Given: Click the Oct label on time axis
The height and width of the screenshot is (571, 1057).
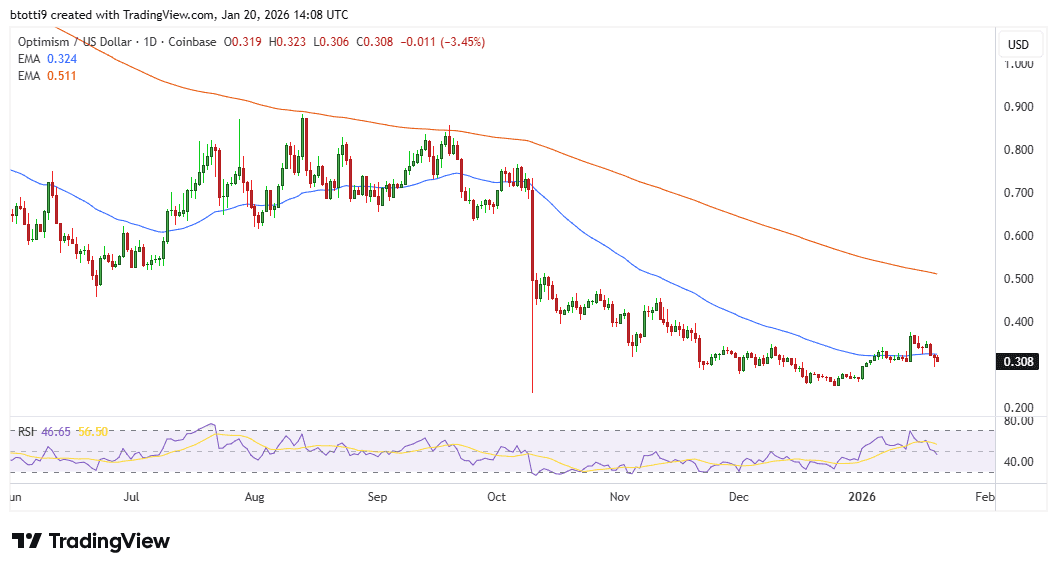Looking at the screenshot, I should point(497,496).
